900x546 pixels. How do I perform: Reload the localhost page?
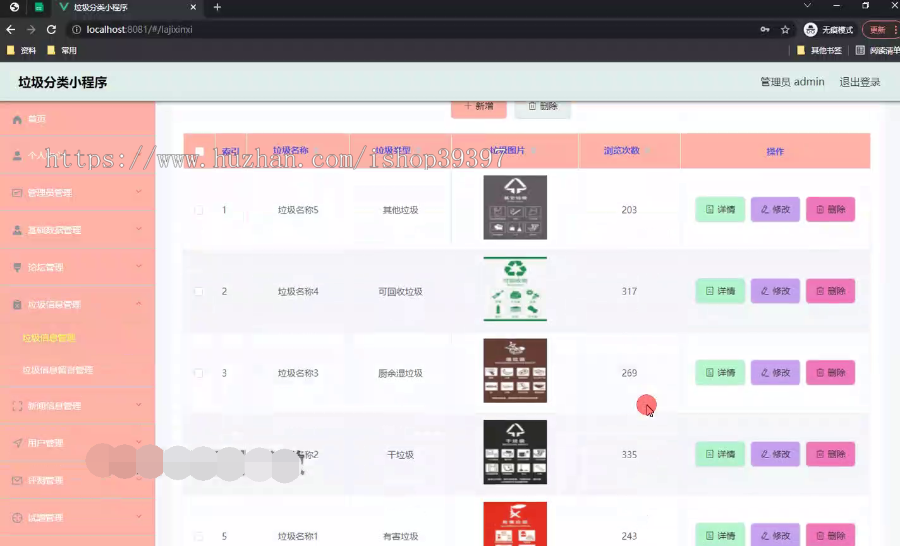tap(51, 29)
